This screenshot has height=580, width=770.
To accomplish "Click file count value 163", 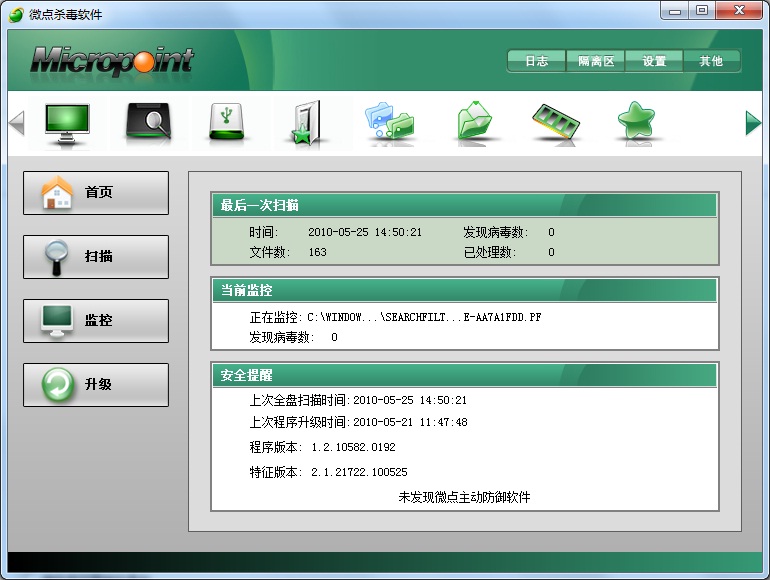I will [317, 252].
